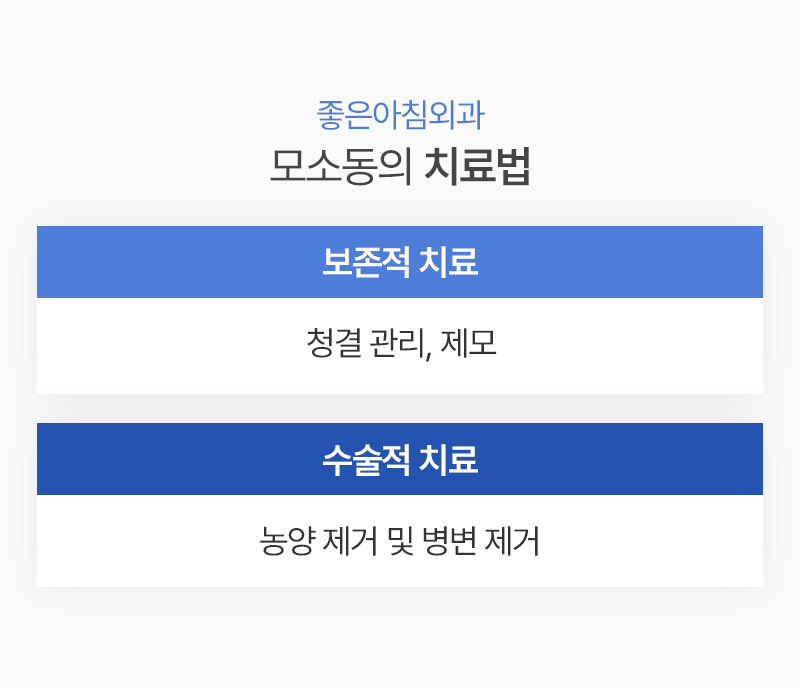Select the full 모소동의 치료법 heading
Screen dimensions: 800x687
pyautogui.click(x=400, y=168)
